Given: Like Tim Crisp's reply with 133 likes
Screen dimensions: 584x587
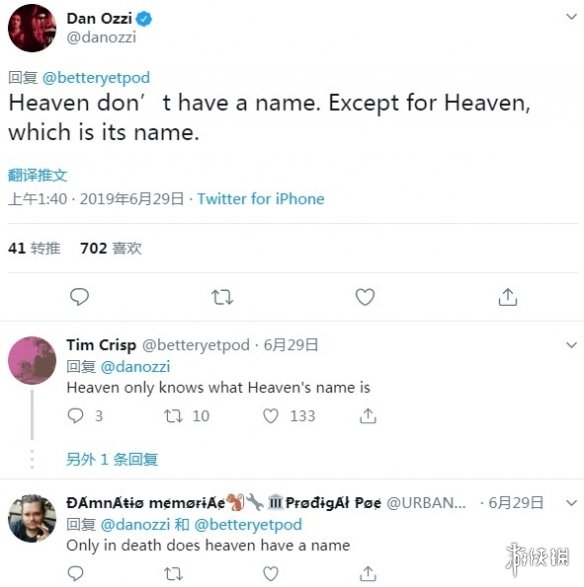Looking at the screenshot, I should [271, 416].
